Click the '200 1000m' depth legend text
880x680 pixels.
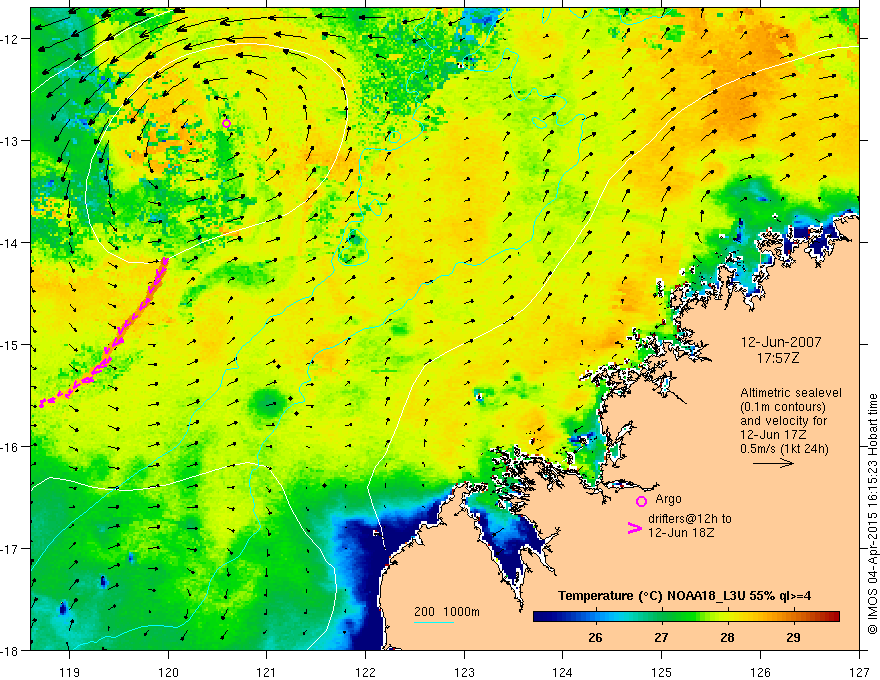[x=447, y=612]
